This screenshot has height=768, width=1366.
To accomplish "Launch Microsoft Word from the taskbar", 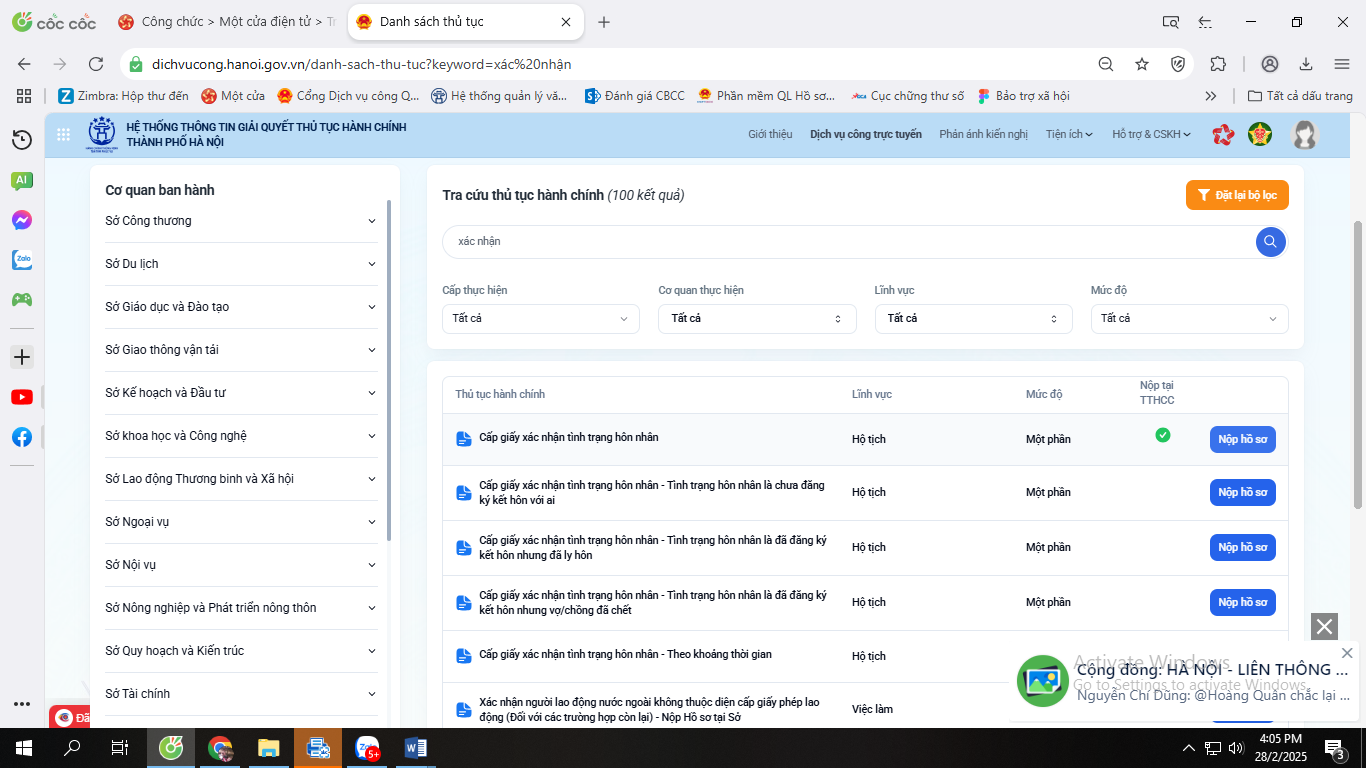I will pos(415,747).
